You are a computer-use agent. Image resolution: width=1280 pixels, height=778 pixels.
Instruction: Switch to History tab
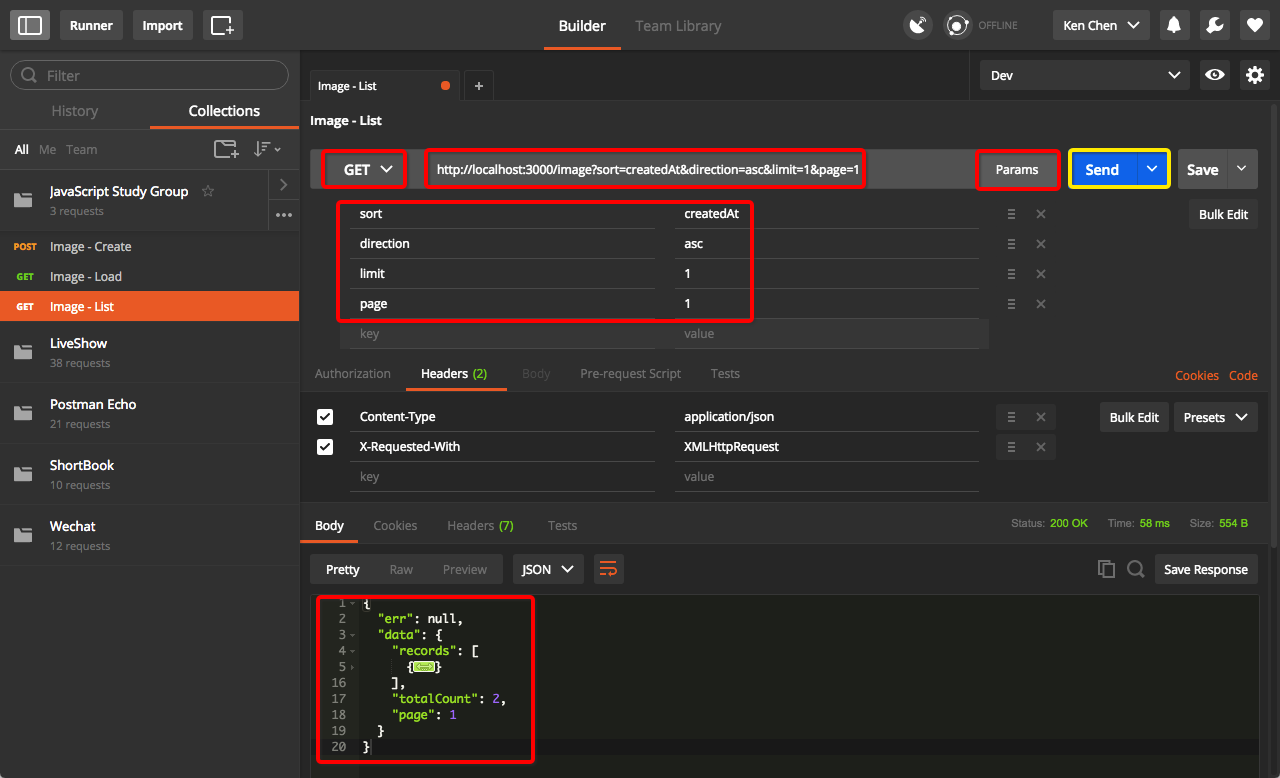(x=75, y=111)
